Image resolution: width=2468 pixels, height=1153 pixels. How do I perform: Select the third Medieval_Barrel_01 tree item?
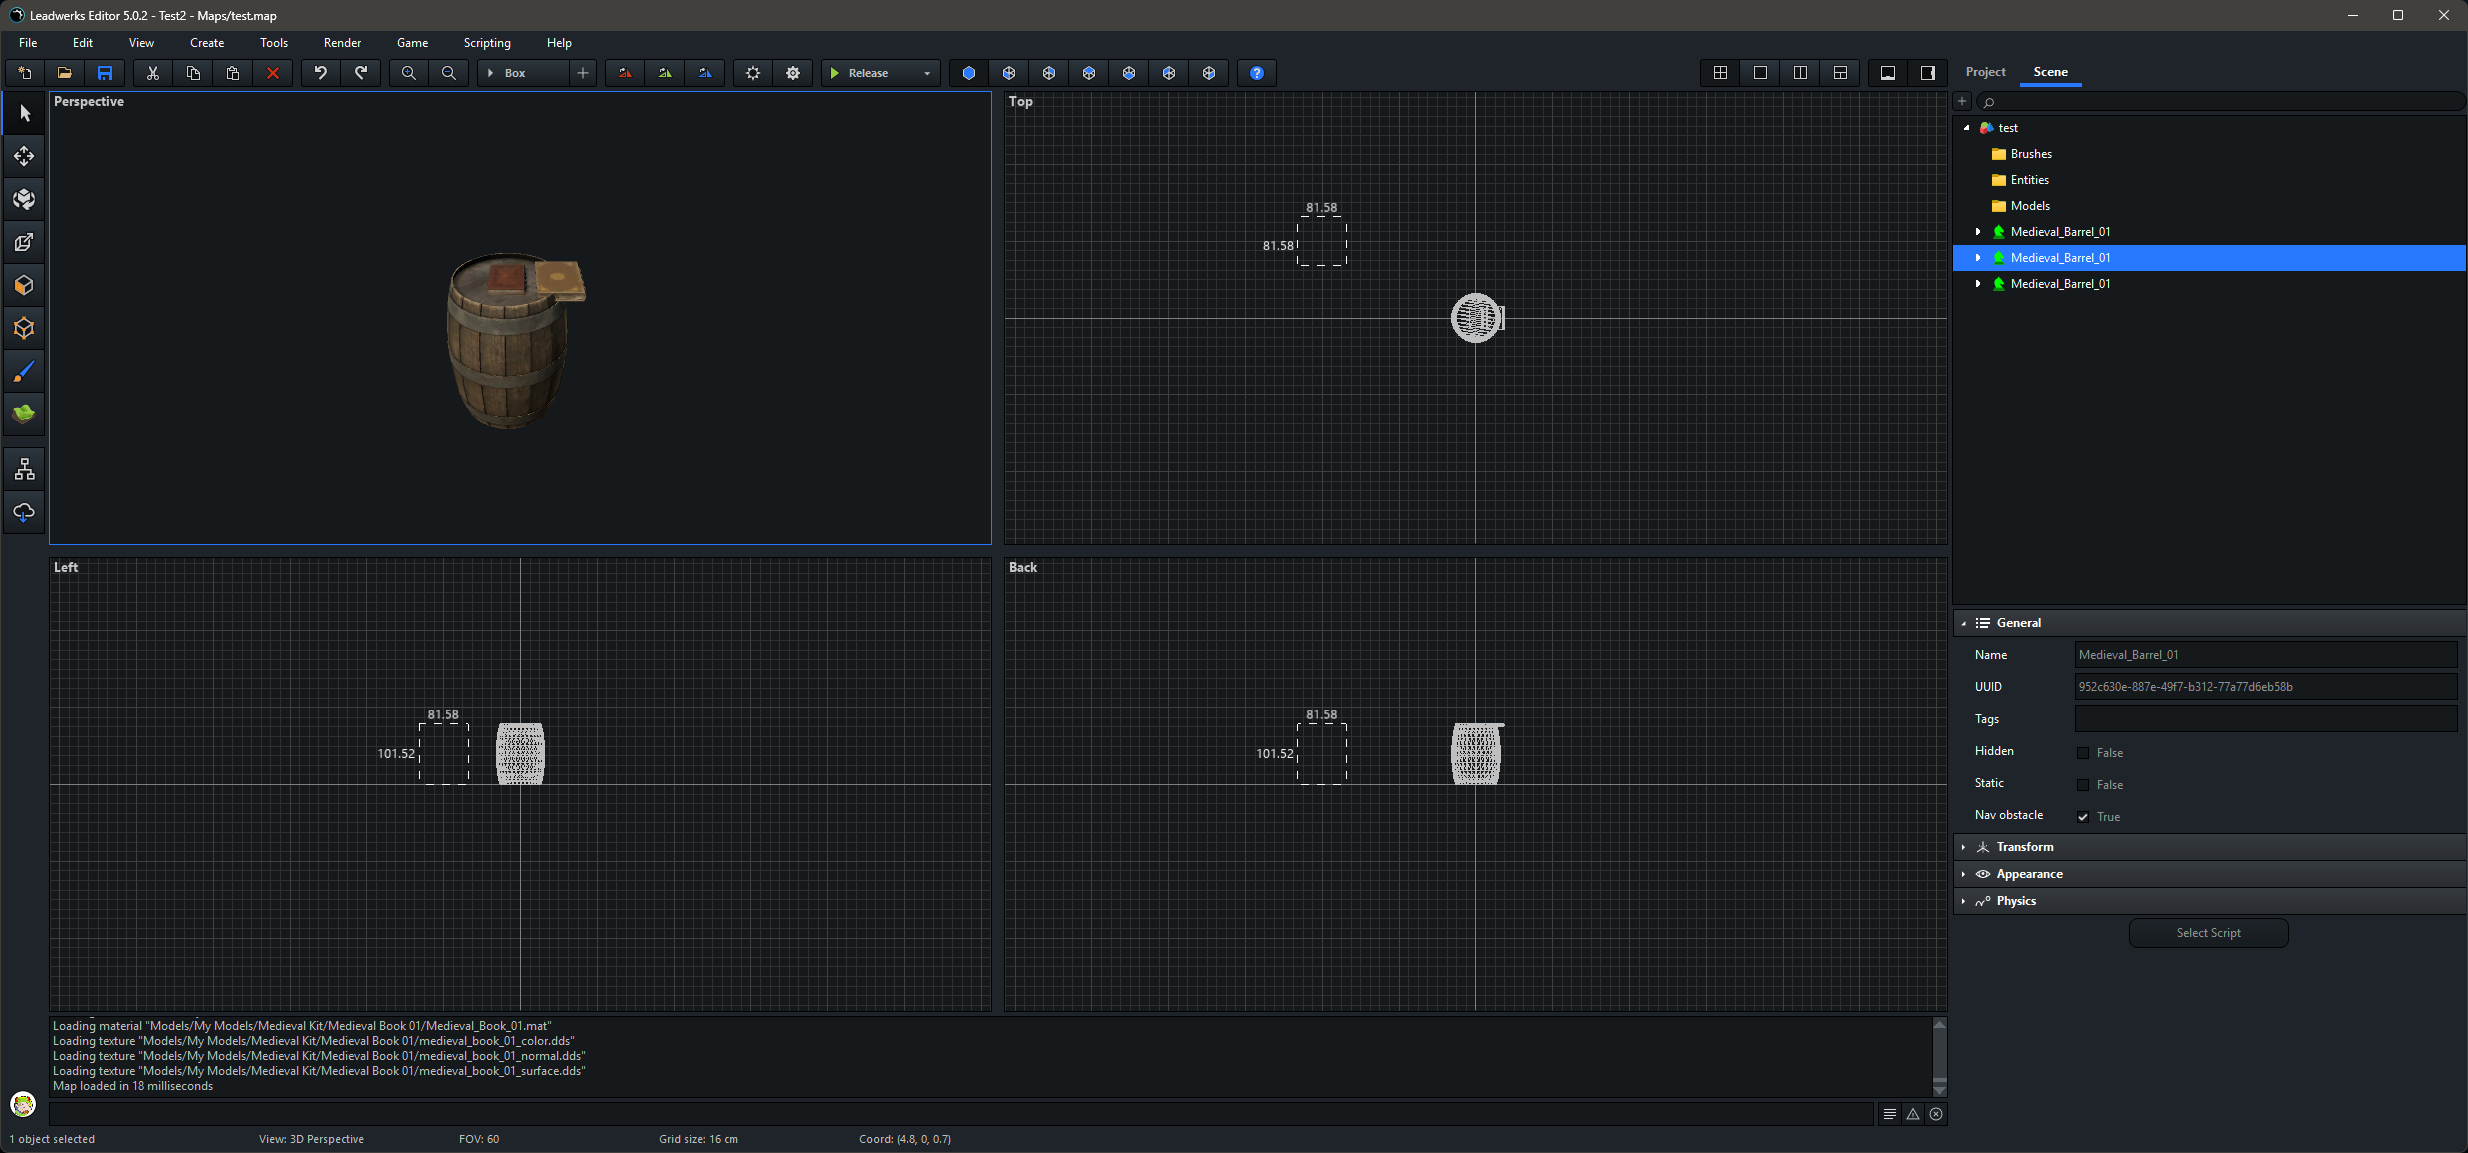click(x=2060, y=284)
